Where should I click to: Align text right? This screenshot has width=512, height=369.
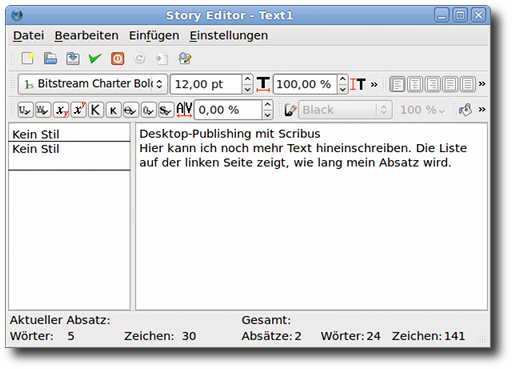[x=432, y=84]
